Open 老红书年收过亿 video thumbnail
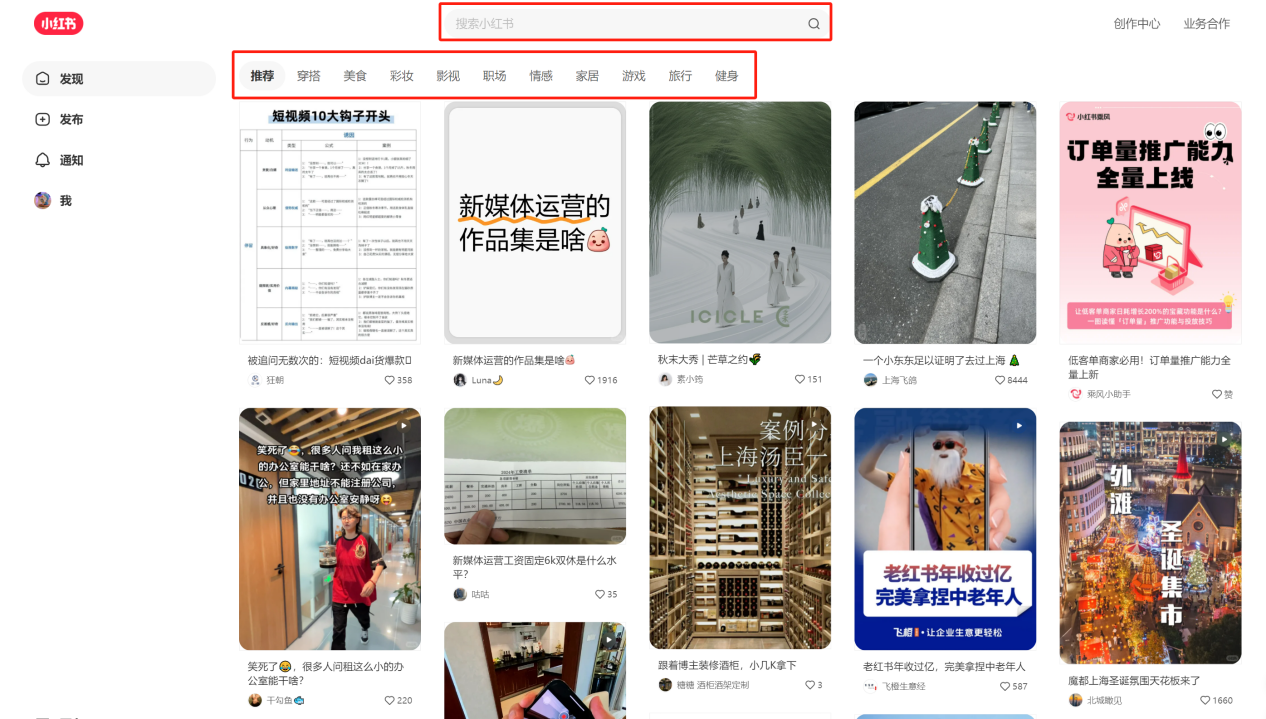Image resolution: width=1266 pixels, height=719 pixels. click(945, 529)
